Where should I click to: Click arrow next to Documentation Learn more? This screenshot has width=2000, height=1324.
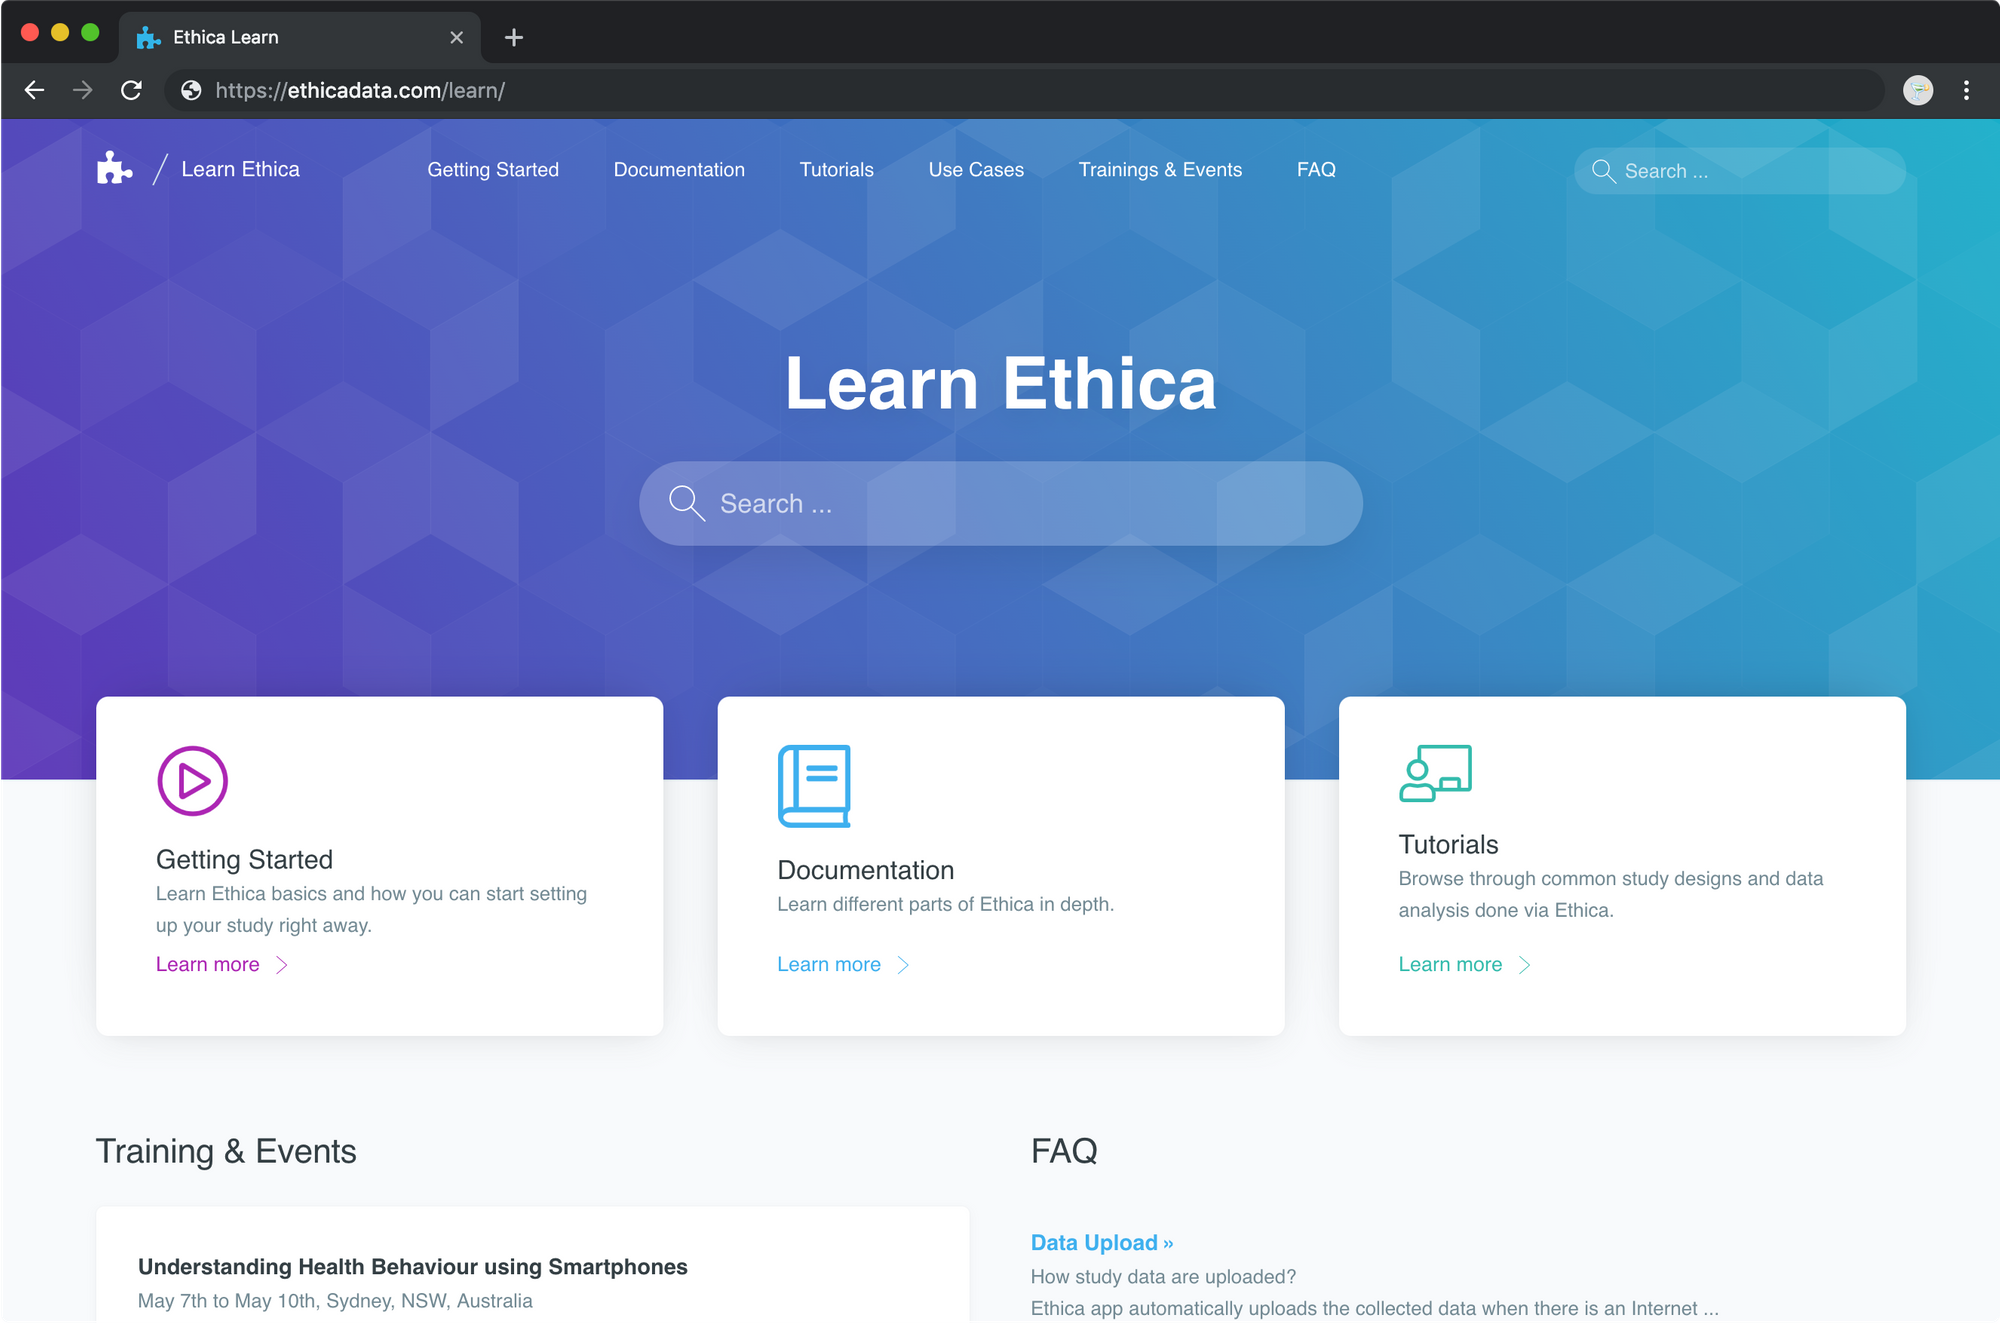(x=903, y=965)
